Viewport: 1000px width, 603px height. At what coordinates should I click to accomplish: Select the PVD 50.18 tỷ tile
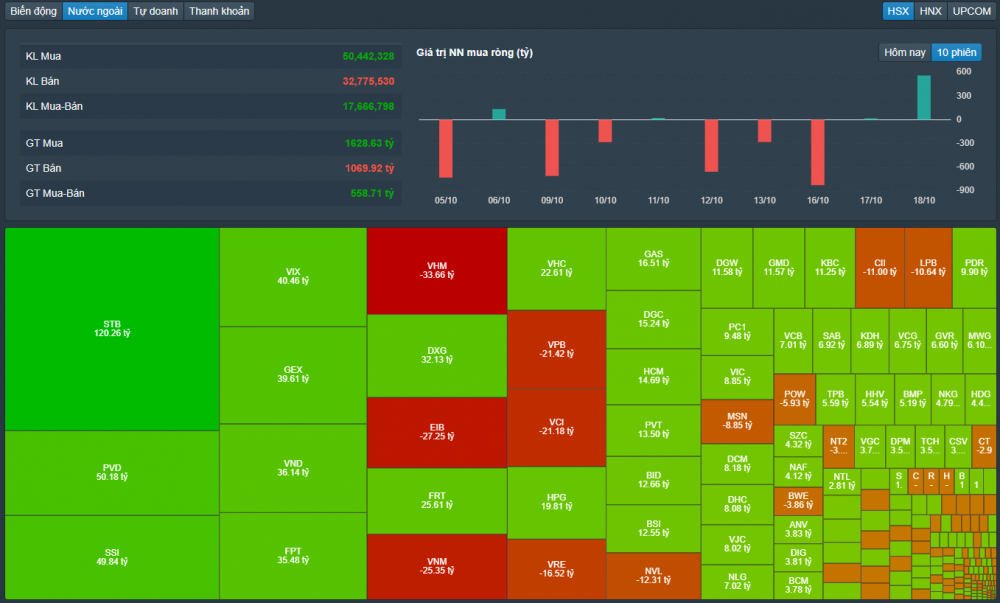pos(112,473)
